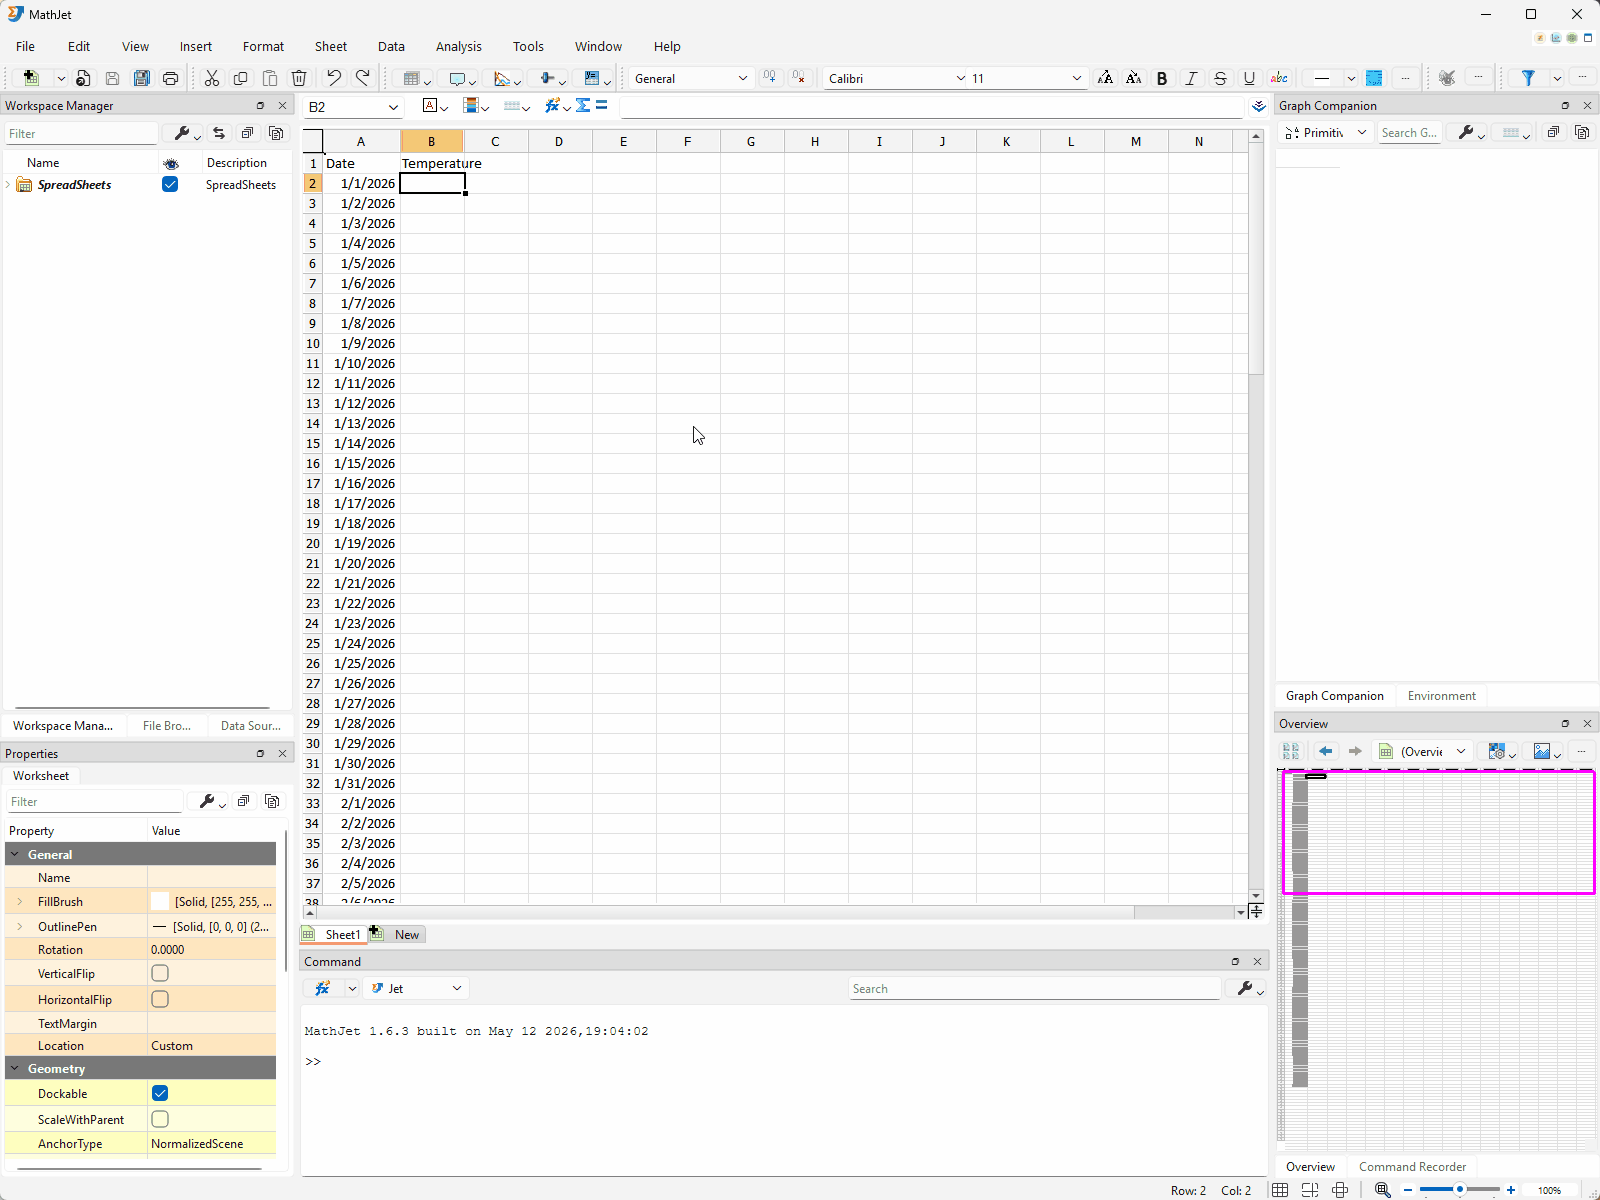Click the Overview back arrow icon
The width and height of the screenshot is (1600, 1200).
click(1326, 751)
